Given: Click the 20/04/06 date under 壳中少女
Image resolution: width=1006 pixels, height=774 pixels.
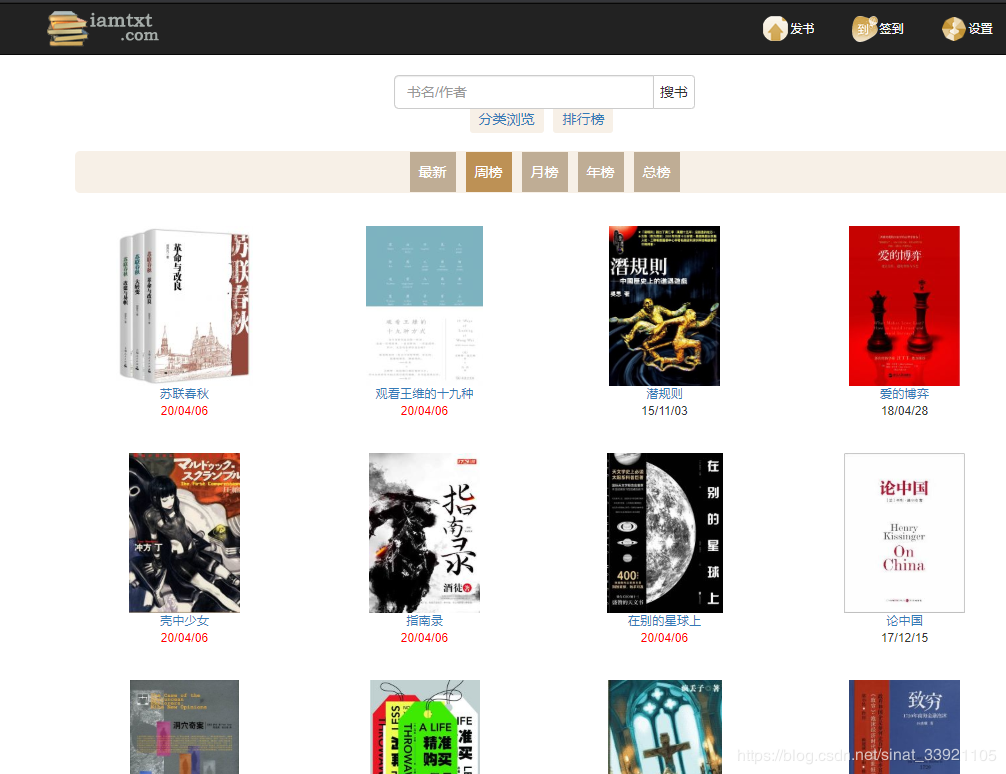Looking at the screenshot, I should coord(184,638).
